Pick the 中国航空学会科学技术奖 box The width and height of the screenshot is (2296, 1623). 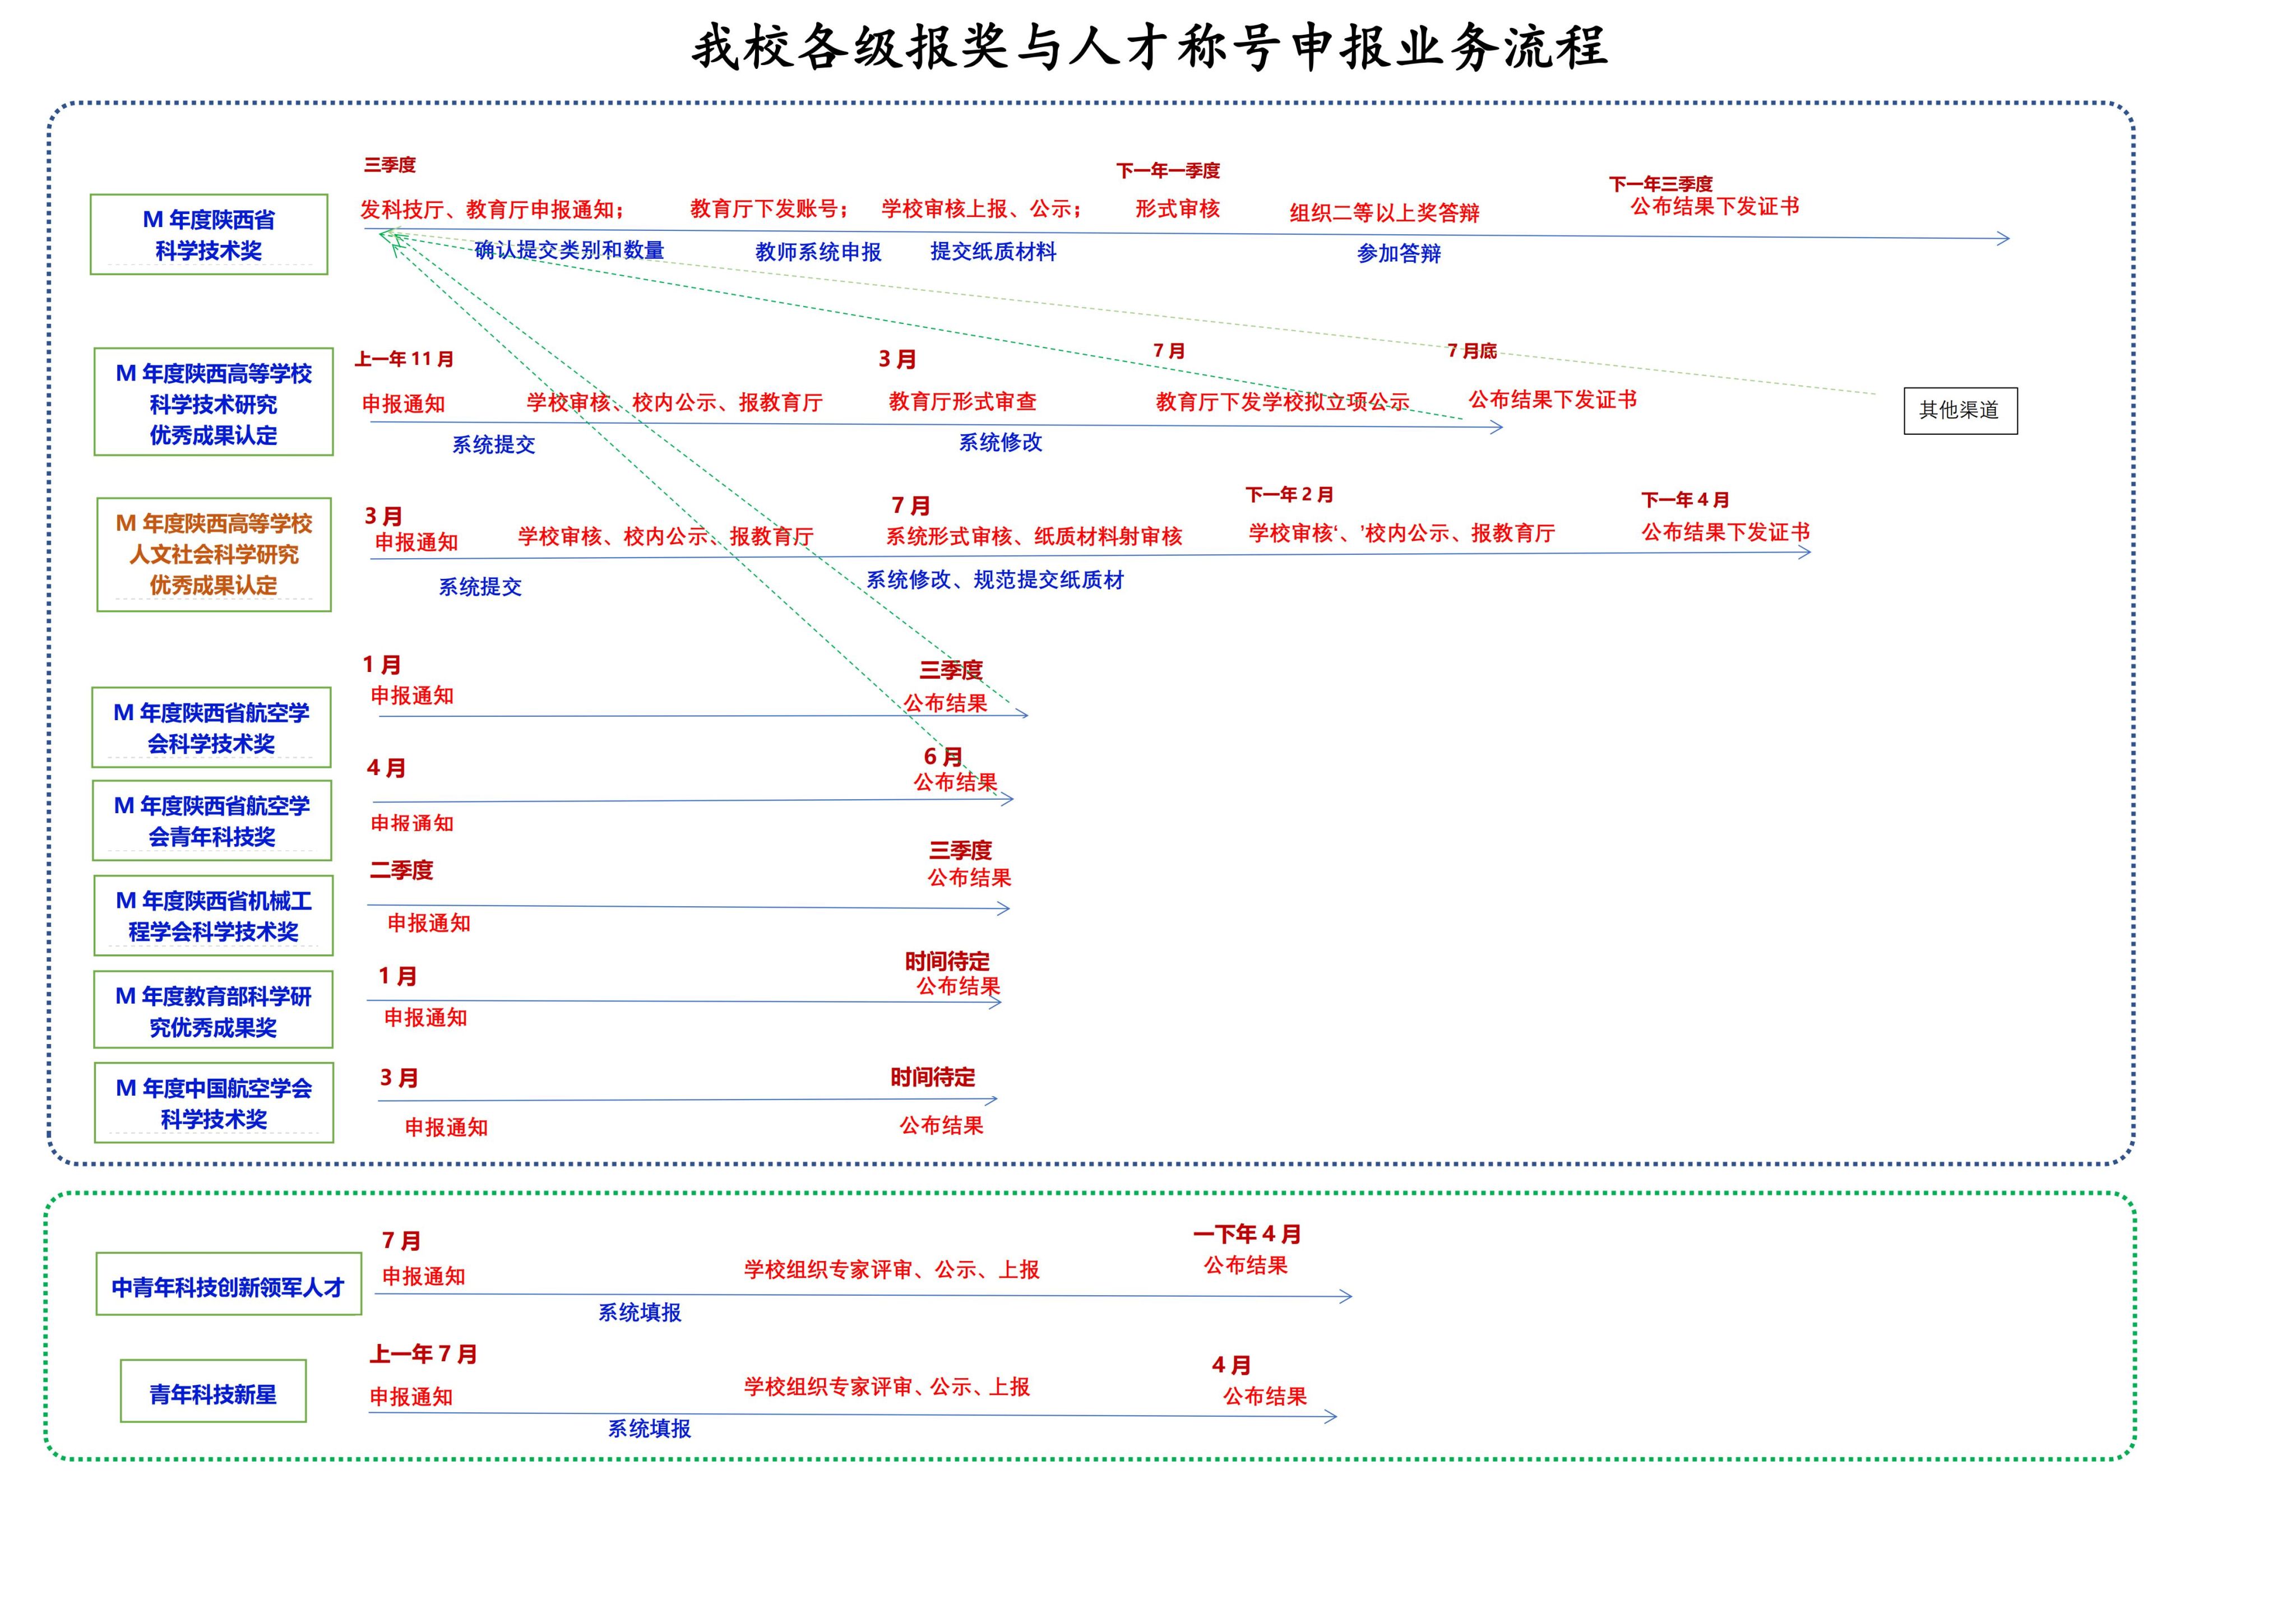click(x=214, y=1102)
